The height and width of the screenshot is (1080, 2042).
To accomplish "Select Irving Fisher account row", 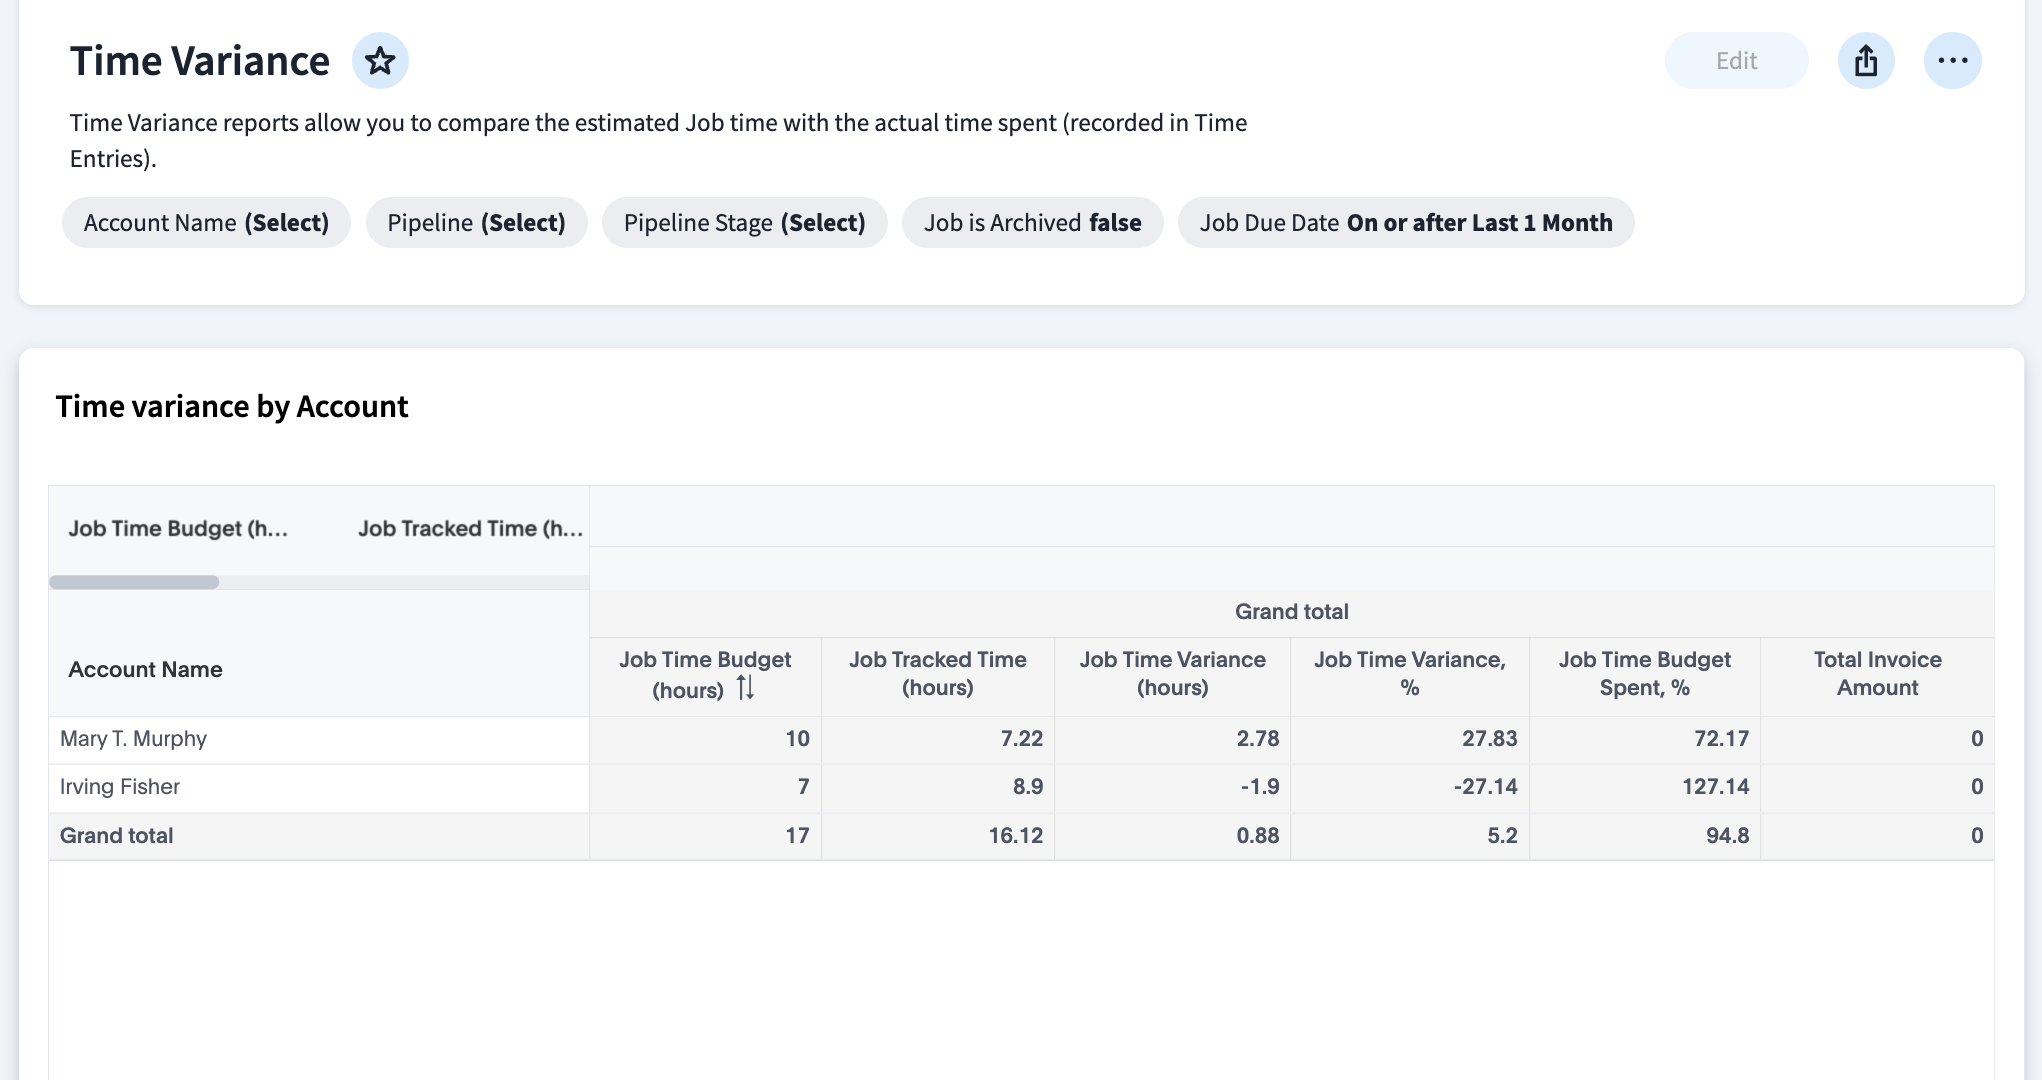I will (120, 786).
